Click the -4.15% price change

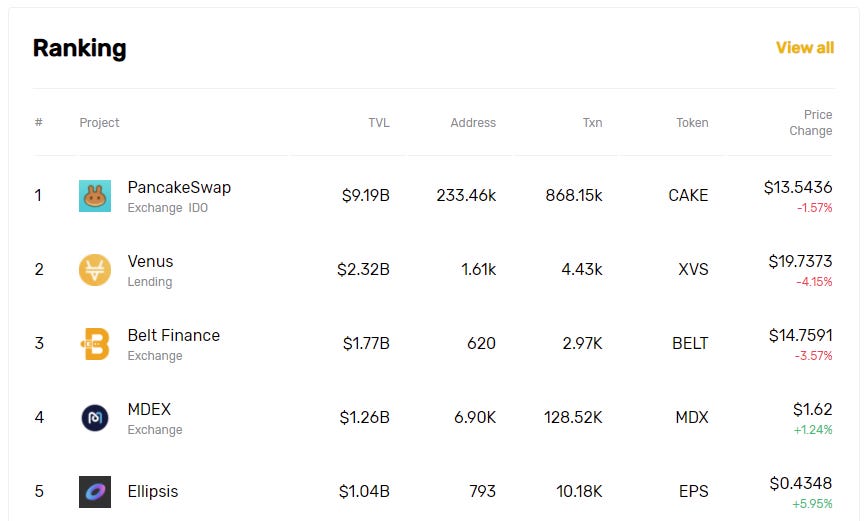[x=814, y=282]
